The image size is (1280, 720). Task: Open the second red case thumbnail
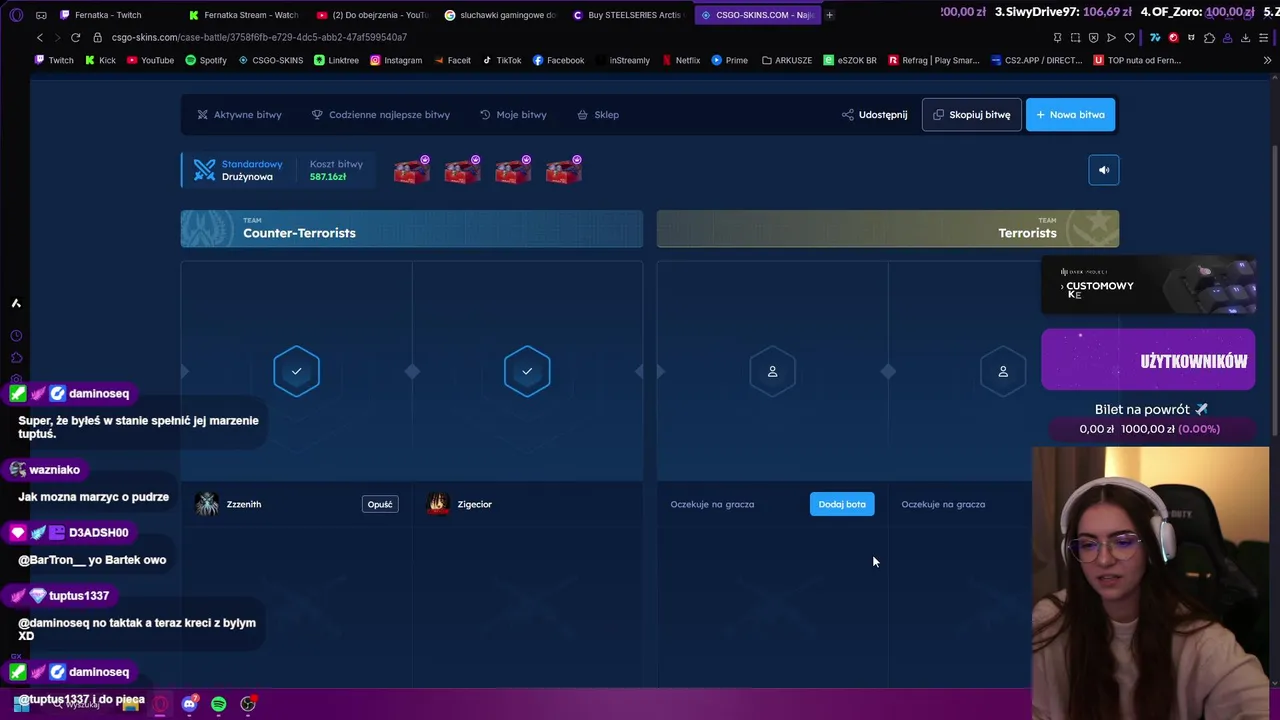pyautogui.click(x=462, y=171)
